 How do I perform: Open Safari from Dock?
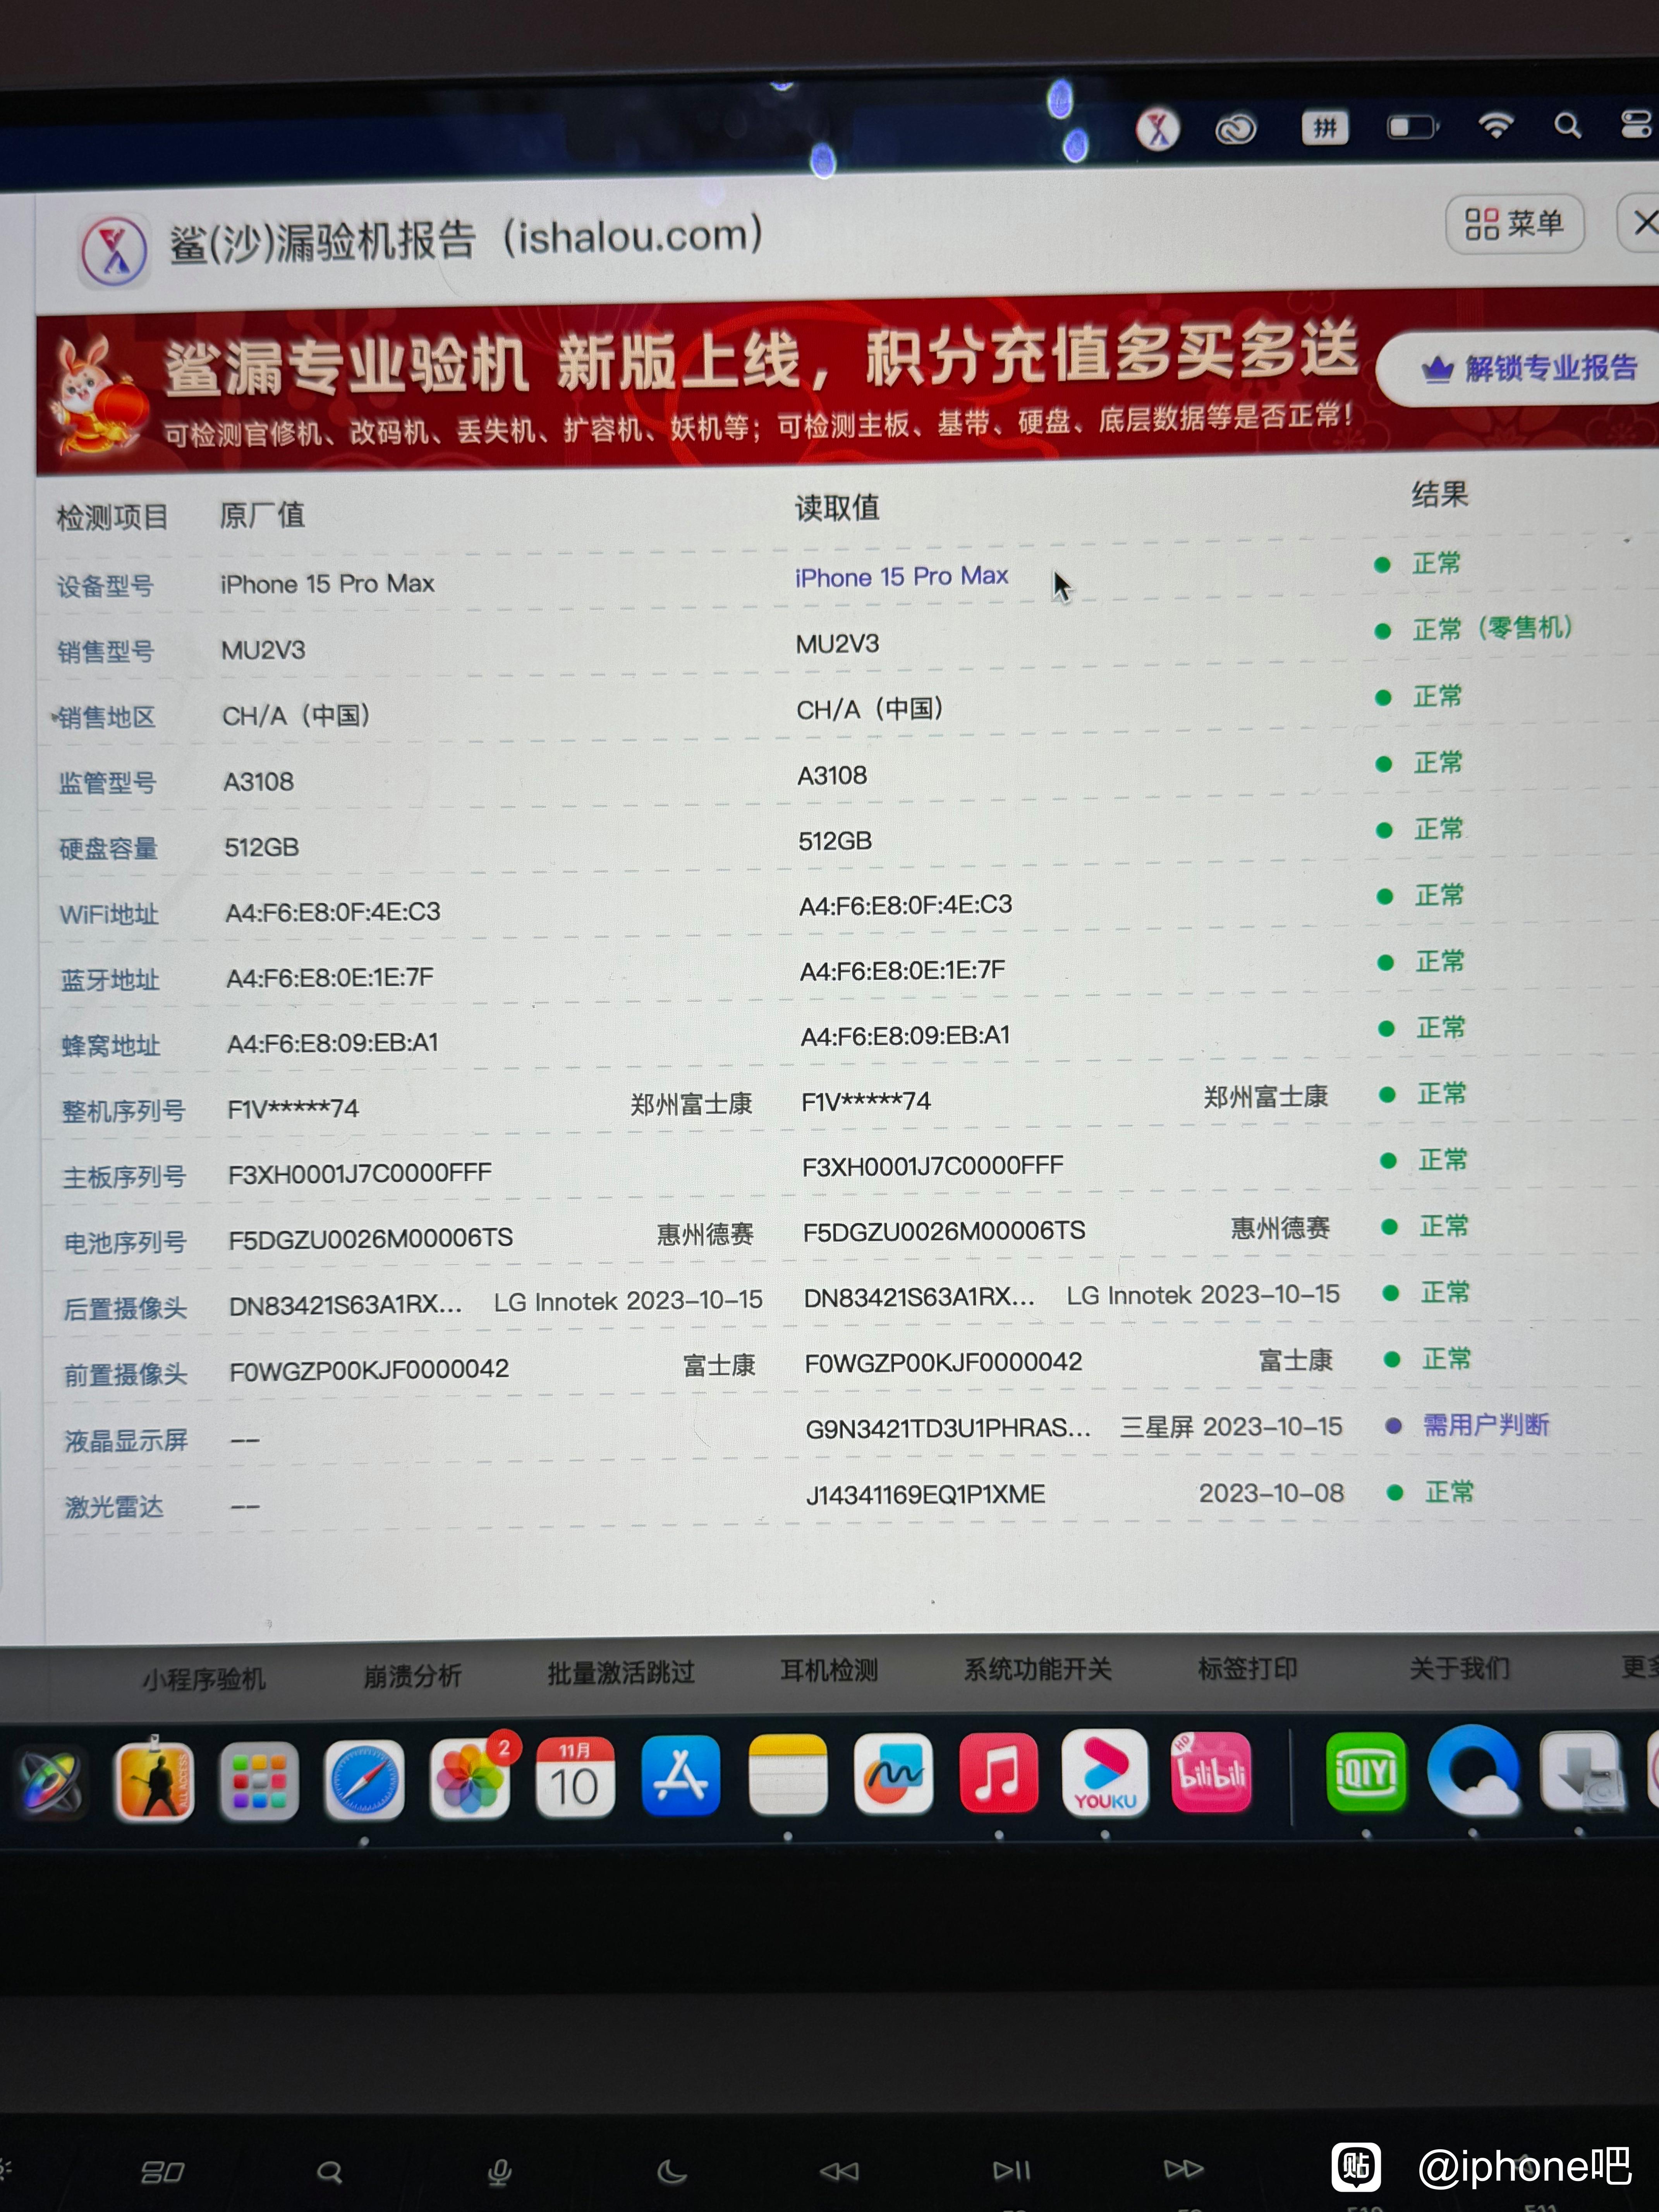point(364,1780)
